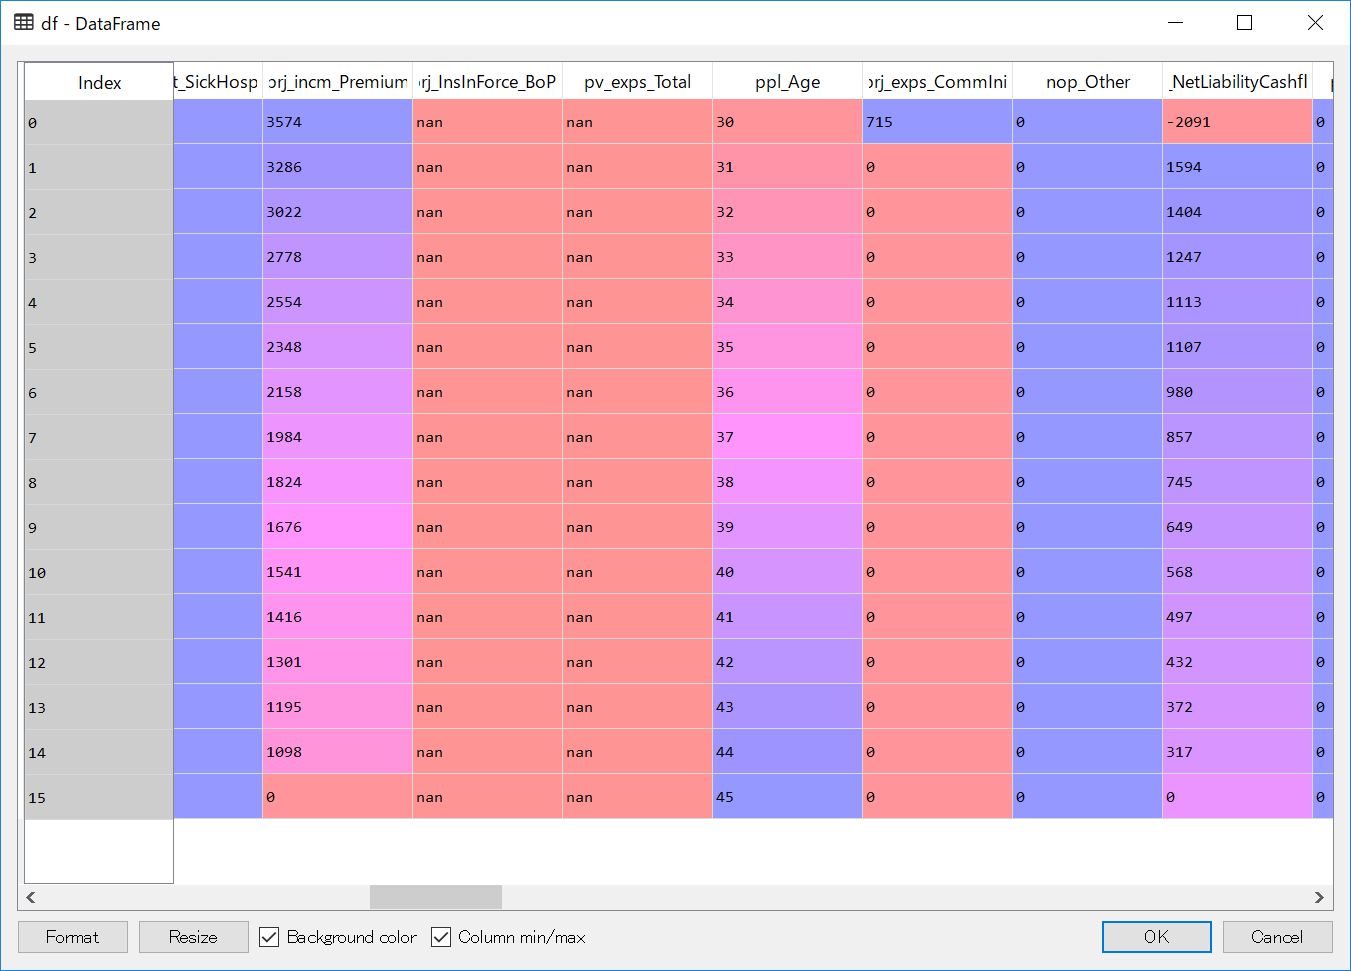Select the cell containing -2091
Viewport: 1351px width, 971px height.
(1237, 122)
